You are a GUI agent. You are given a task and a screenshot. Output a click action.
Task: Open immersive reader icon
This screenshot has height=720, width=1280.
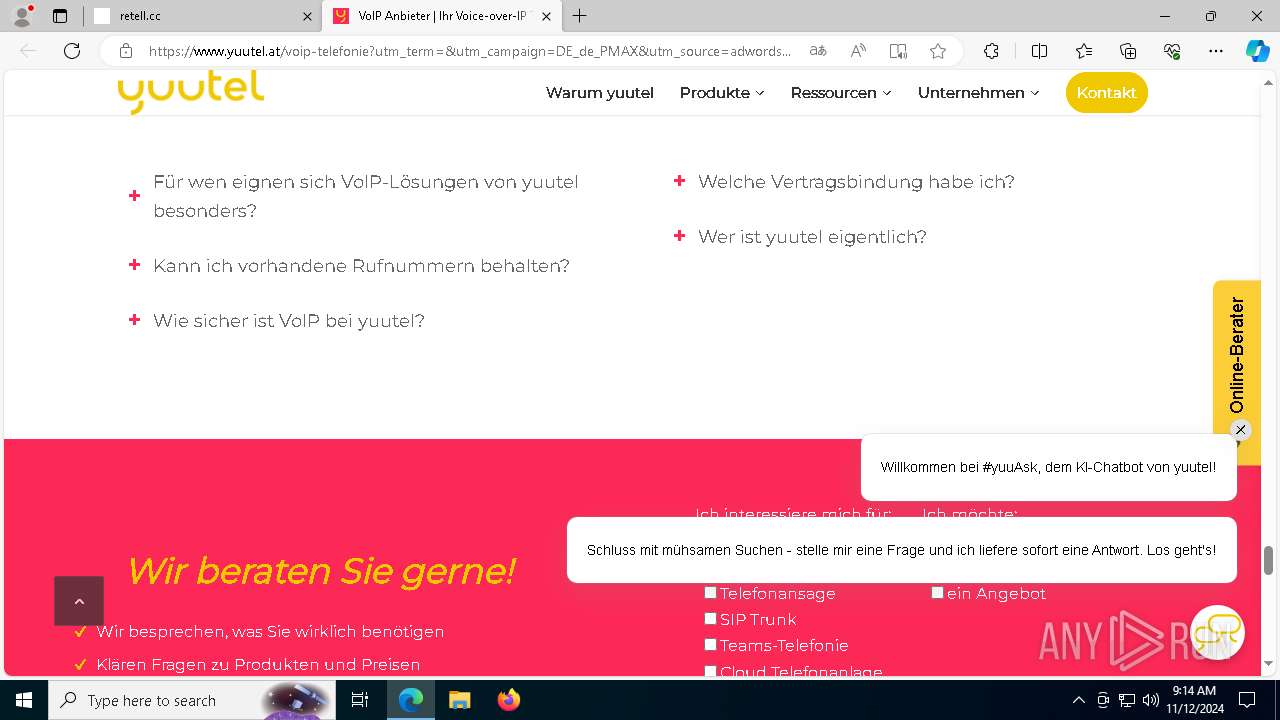898,51
